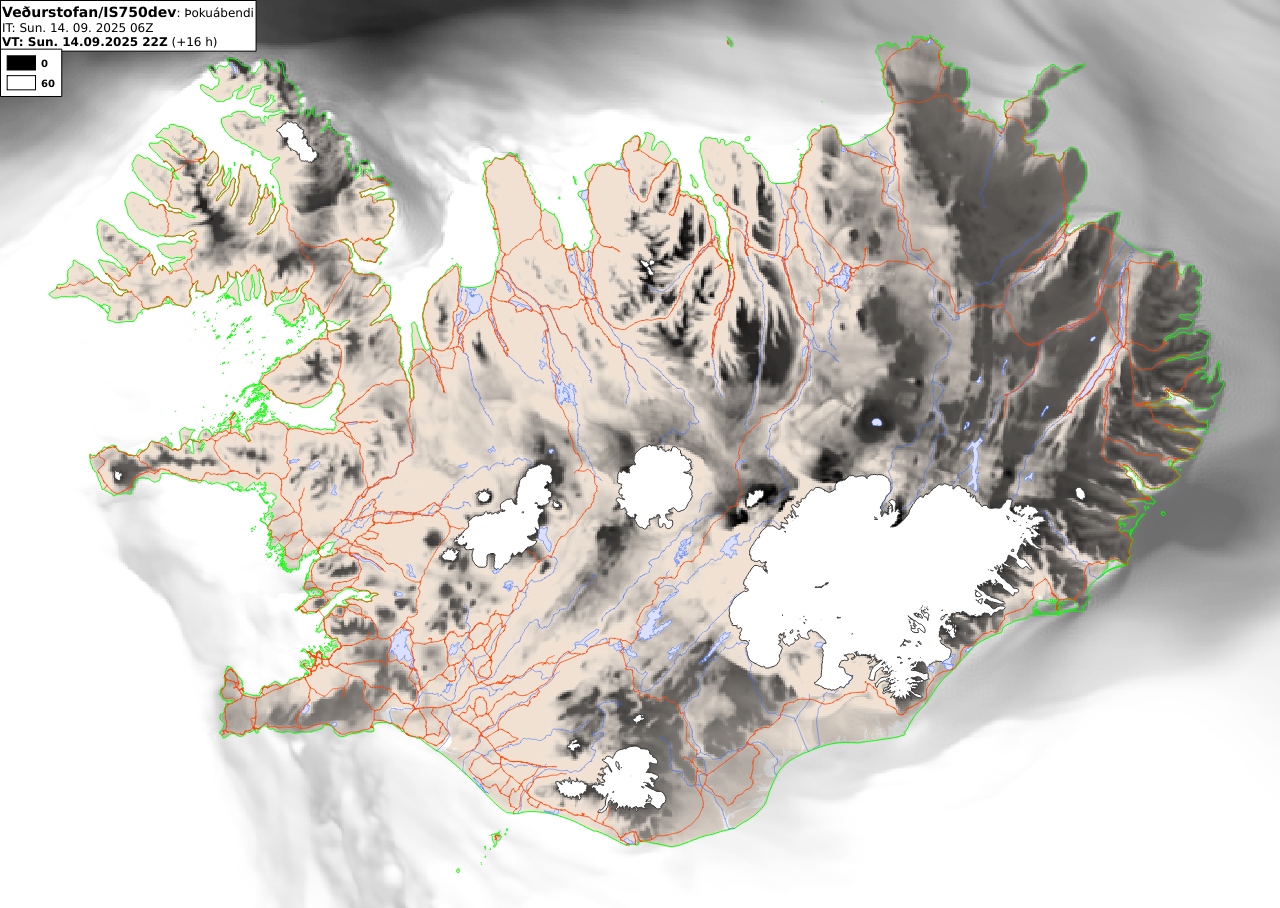Click the Þokuábendi label in the header
Viewport: 1280px width, 908px height.
[219, 13]
